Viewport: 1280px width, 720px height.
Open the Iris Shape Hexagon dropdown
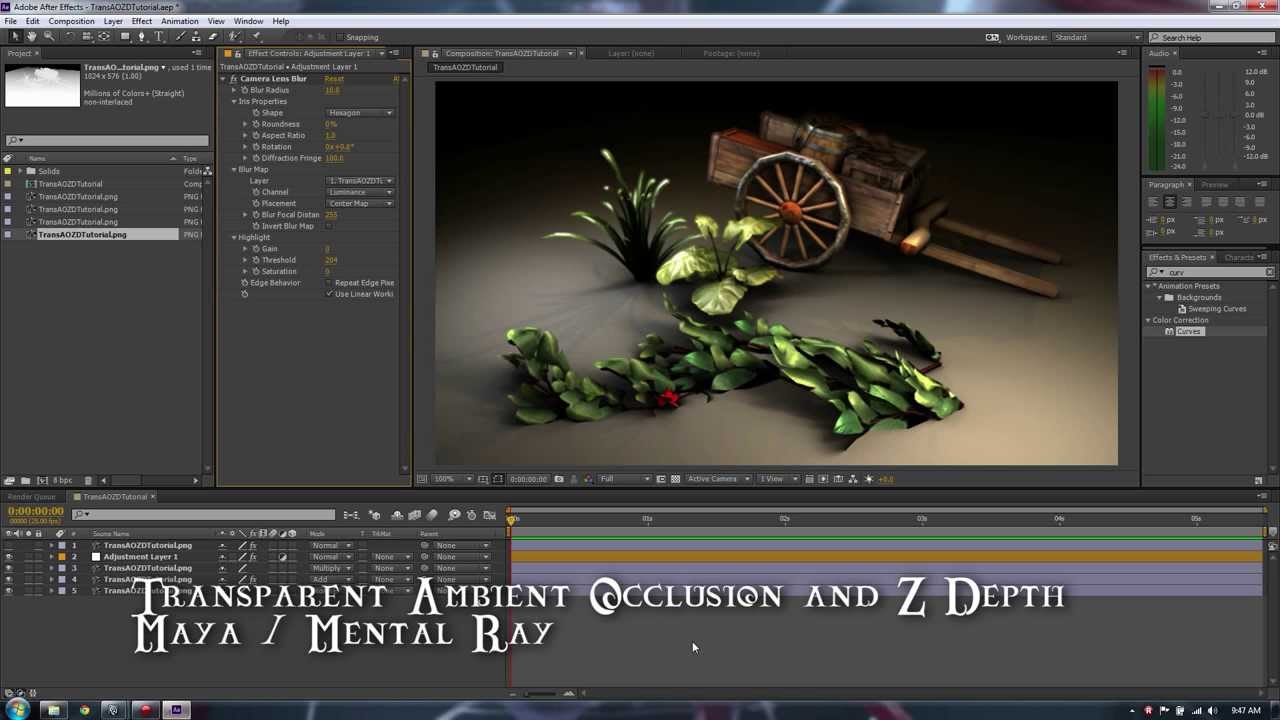[360, 113]
